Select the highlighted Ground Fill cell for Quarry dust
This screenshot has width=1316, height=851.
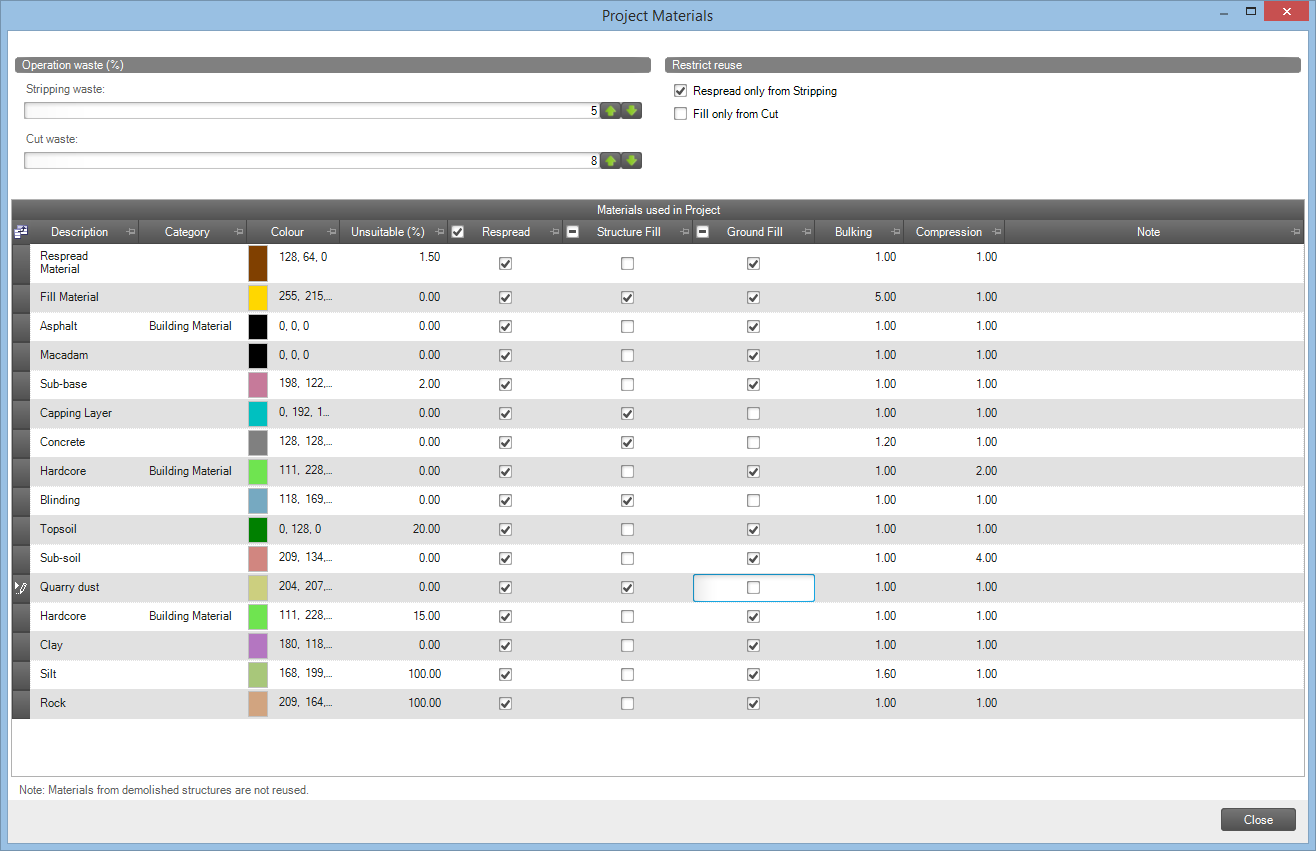point(753,588)
